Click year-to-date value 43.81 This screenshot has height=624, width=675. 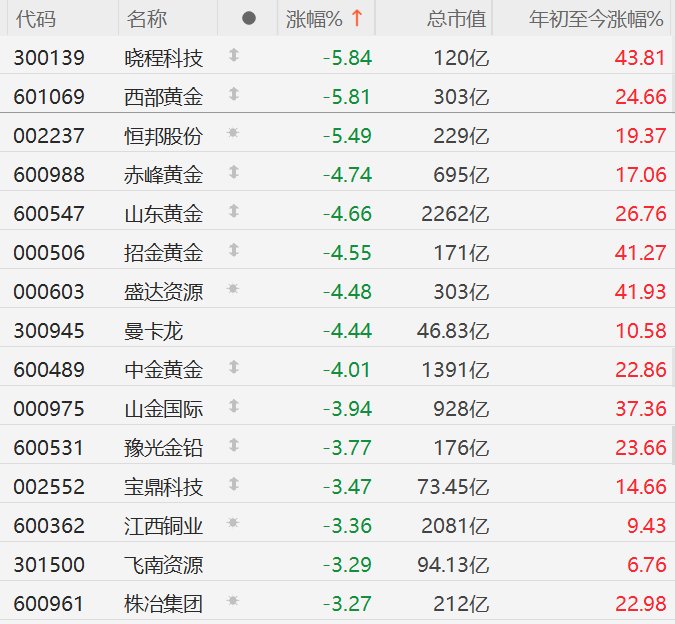(640, 58)
